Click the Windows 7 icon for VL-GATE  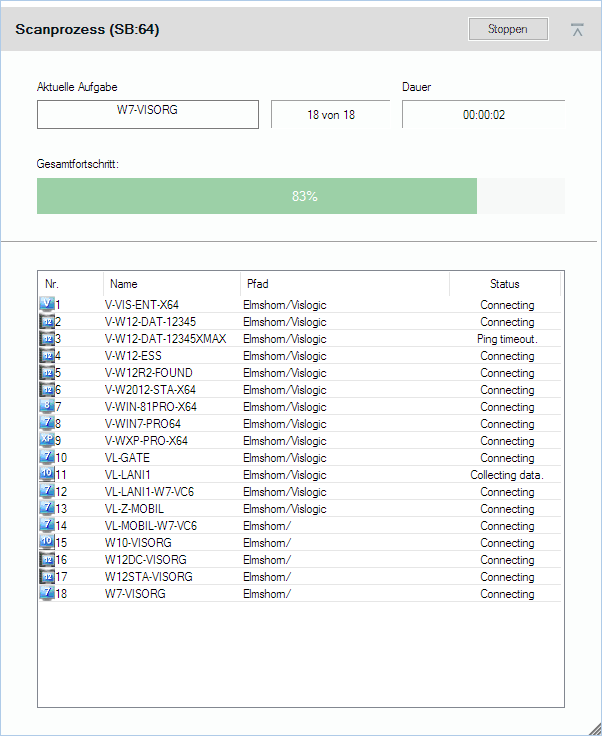[47, 457]
